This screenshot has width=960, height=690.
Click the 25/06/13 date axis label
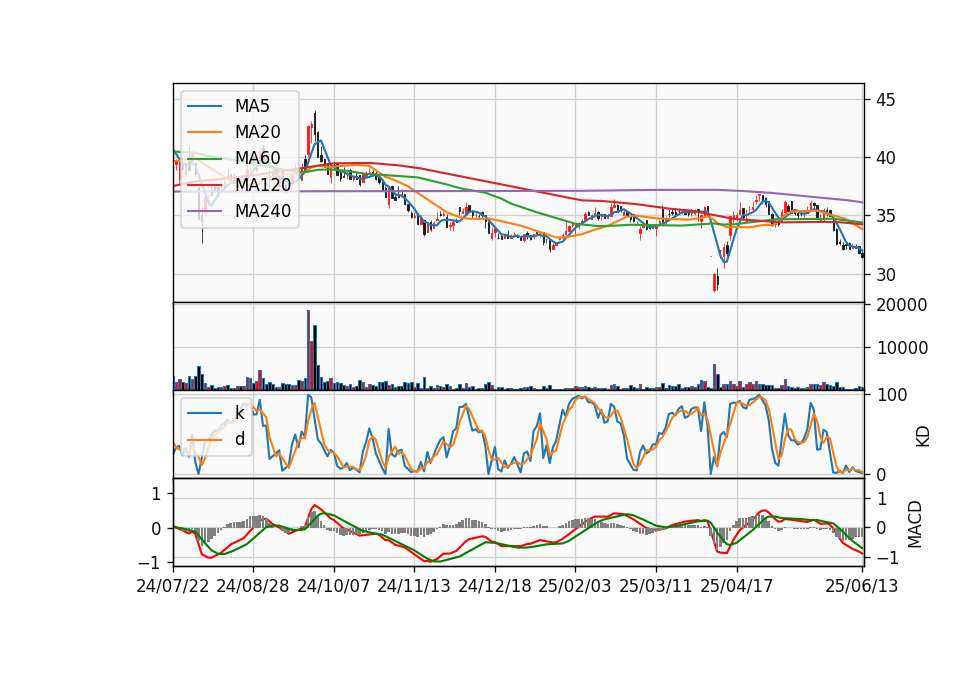coord(862,586)
